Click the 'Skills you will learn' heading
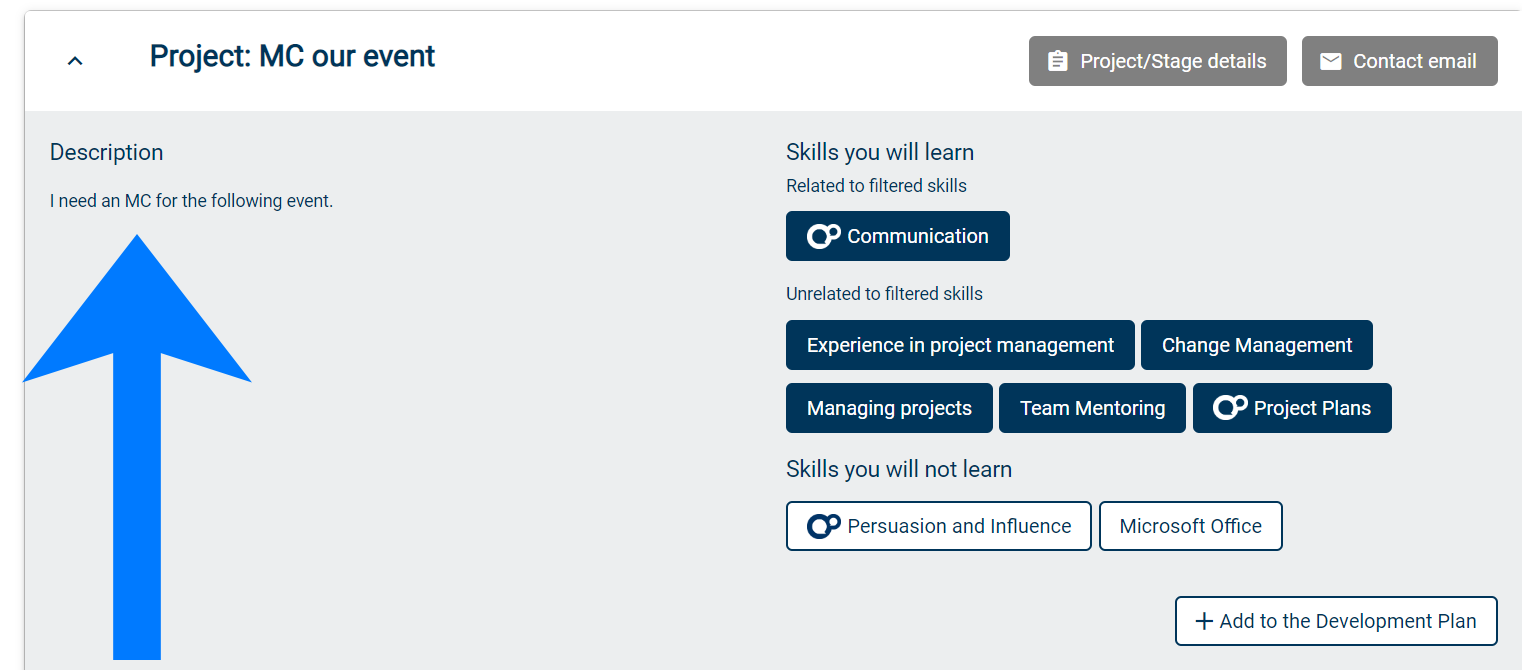This screenshot has height=670, width=1522. point(880,152)
